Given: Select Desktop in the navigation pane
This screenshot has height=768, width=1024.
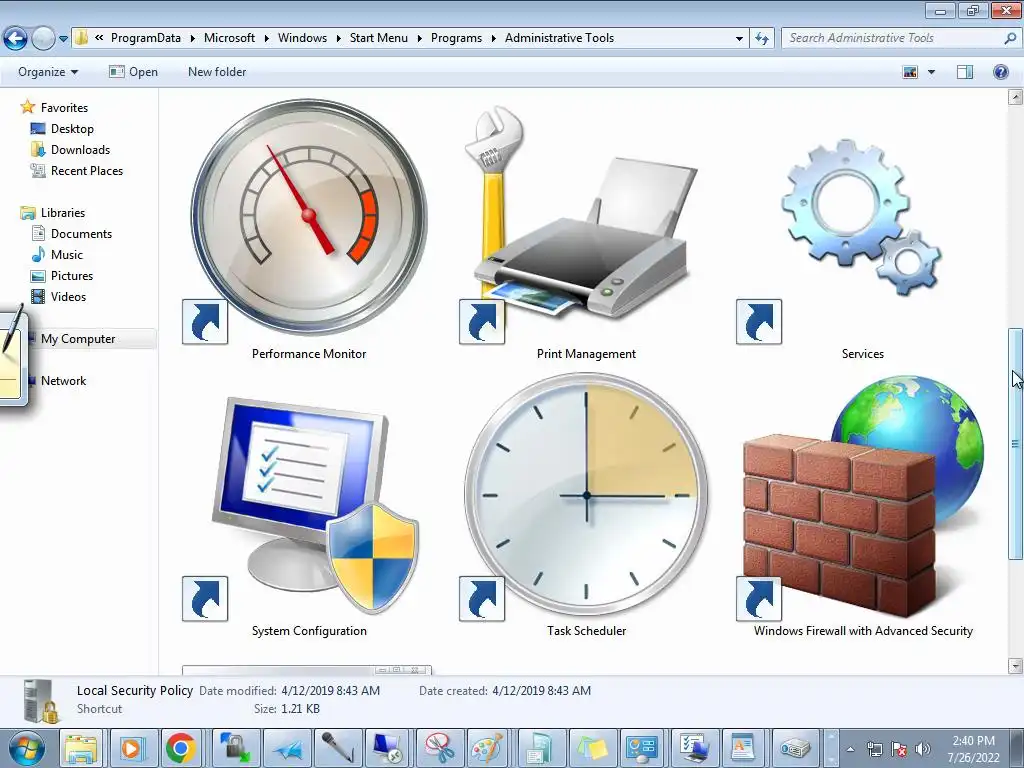Looking at the screenshot, I should tap(72, 129).
